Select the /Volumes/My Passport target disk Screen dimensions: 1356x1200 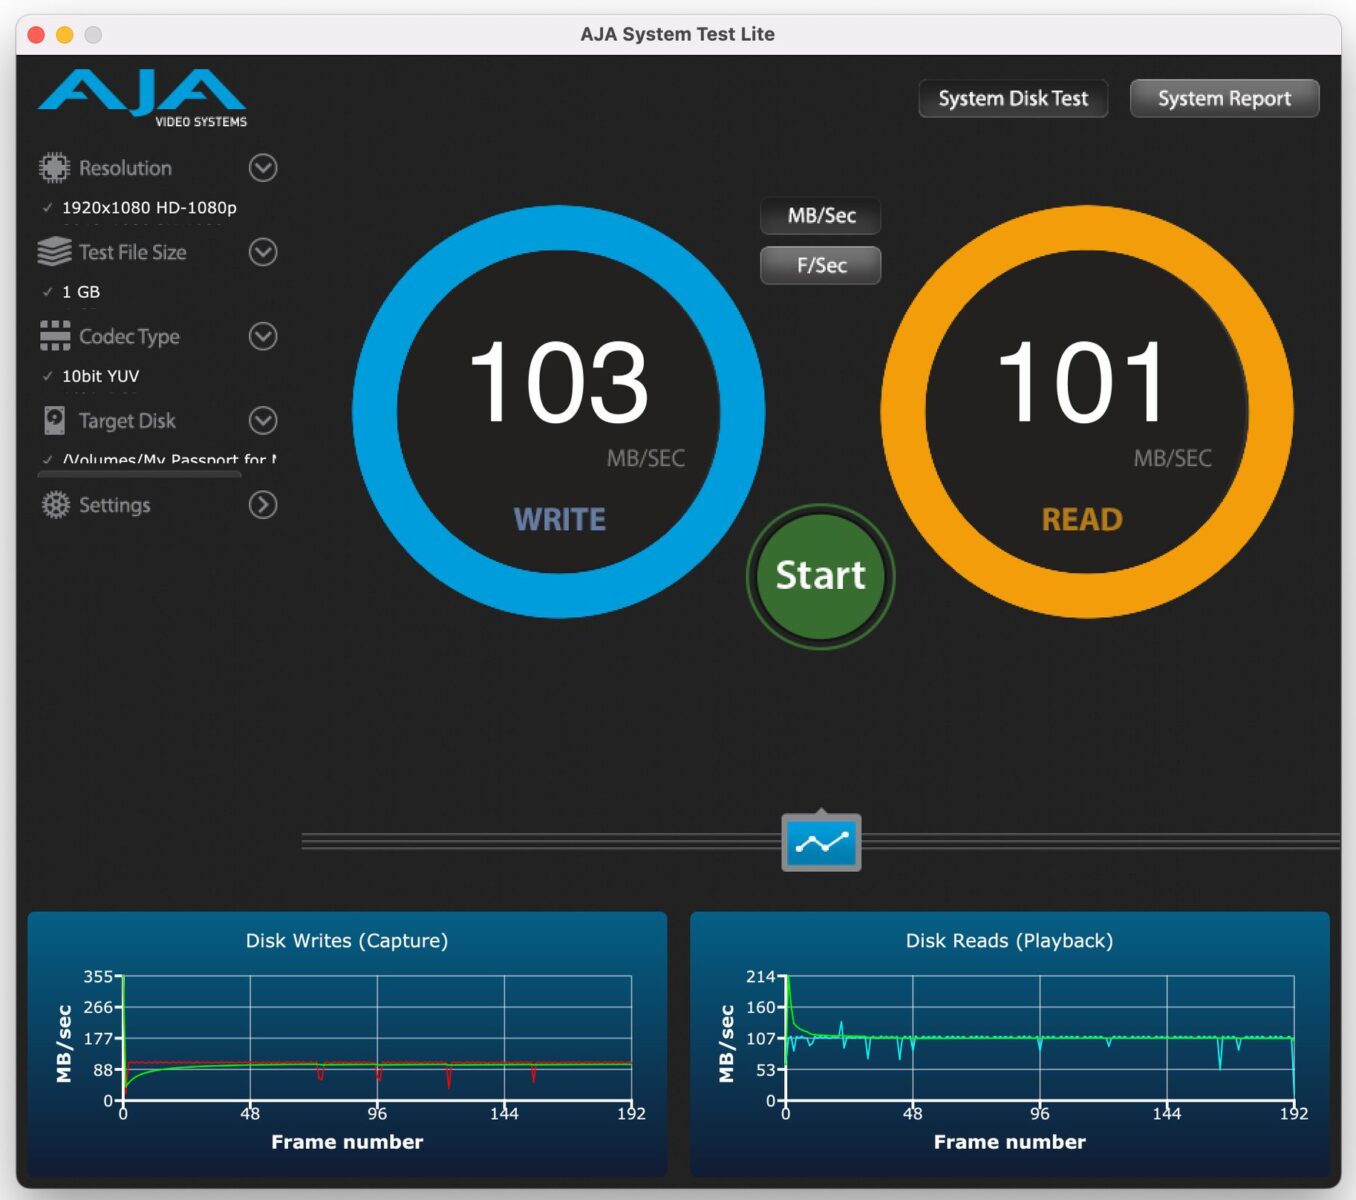point(169,459)
